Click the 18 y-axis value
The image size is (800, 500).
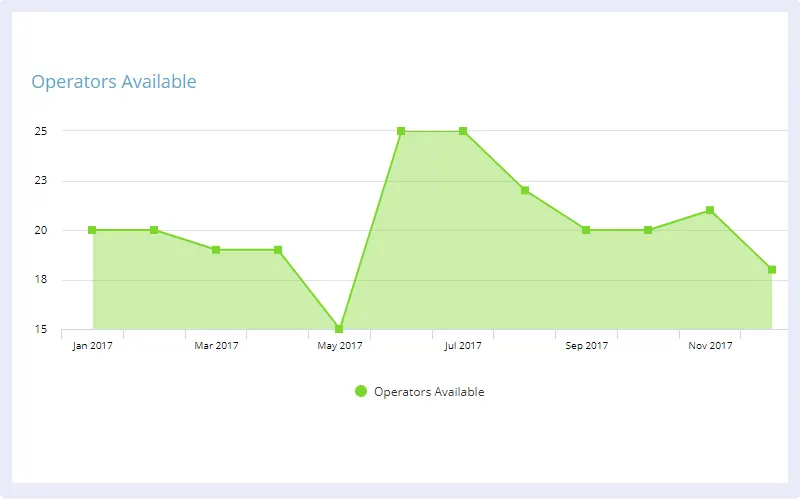[41, 279]
